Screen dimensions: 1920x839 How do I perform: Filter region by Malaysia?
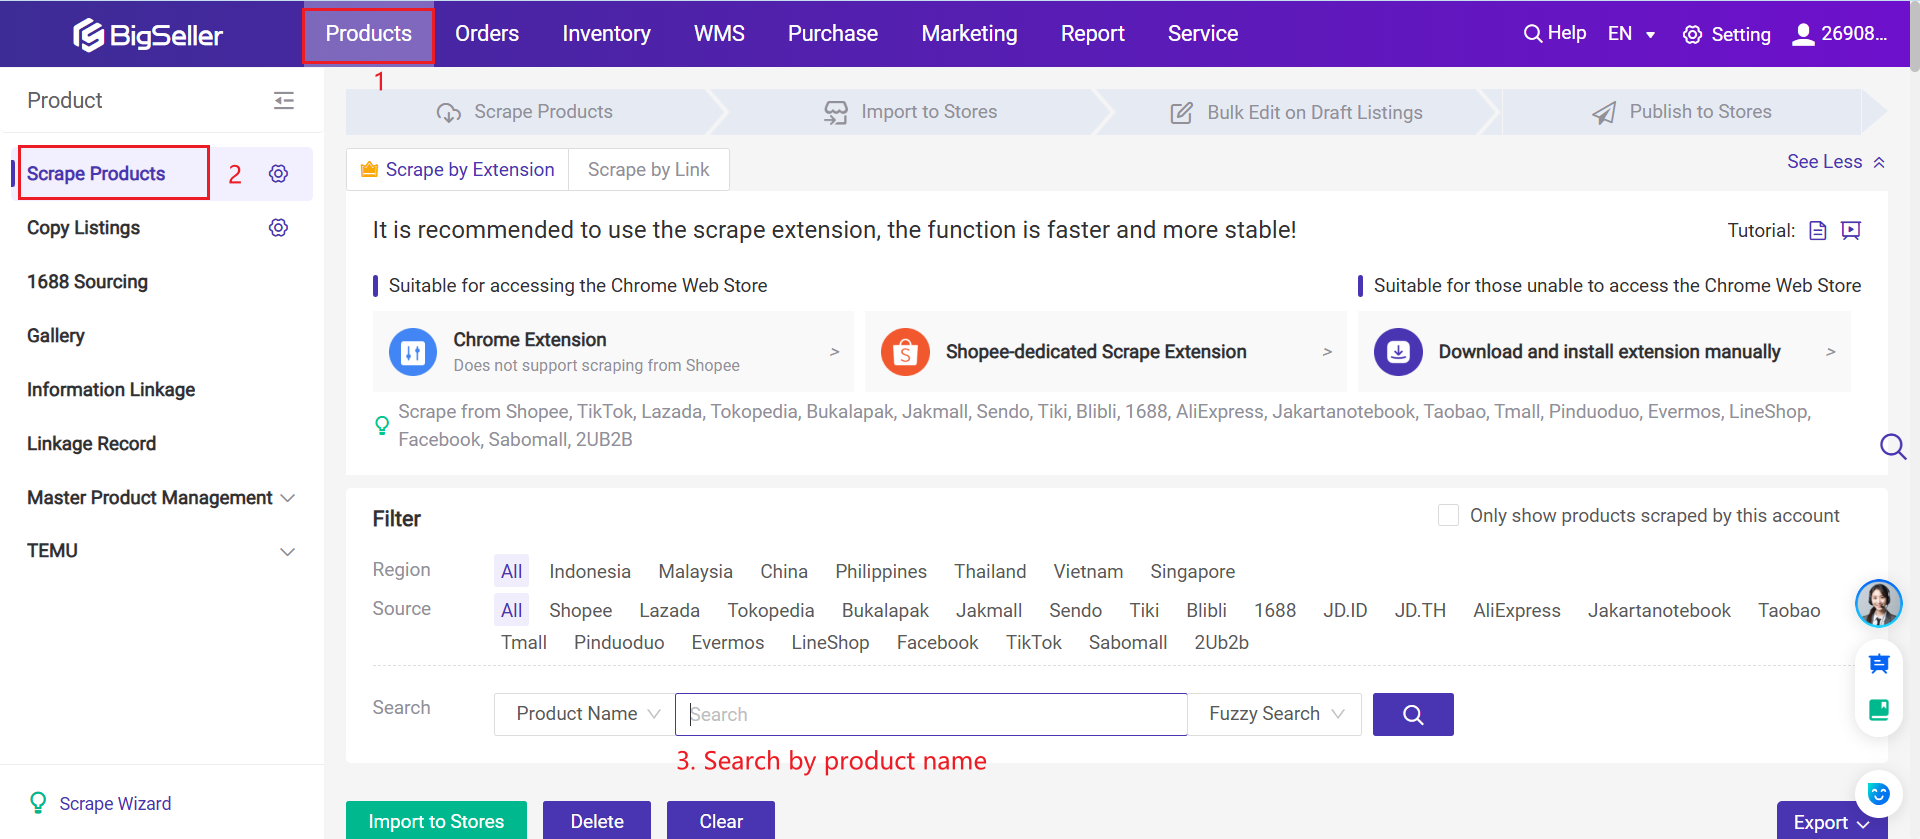pyautogui.click(x=696, y=571)
